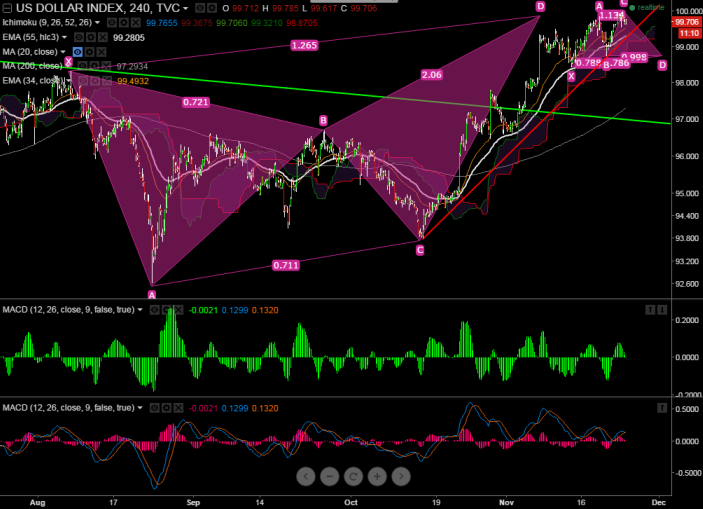The width and height of the screenshot is (703, 509).
Task: Remove the EMA (55, hlc3) indicator
Action: coord(103,37)
